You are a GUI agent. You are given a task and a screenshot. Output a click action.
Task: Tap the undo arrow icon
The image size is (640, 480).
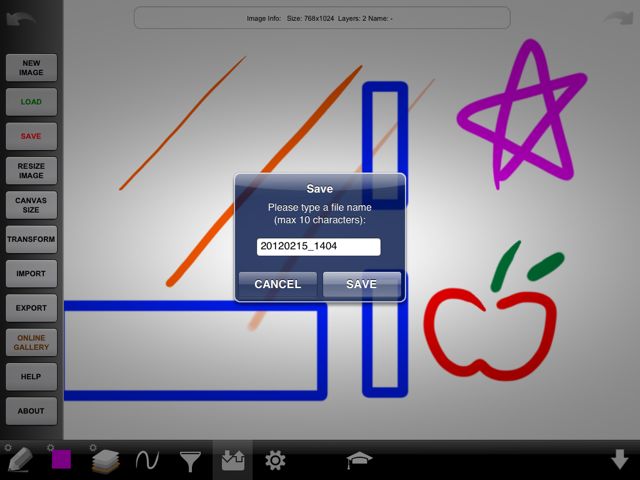(20, 19)
